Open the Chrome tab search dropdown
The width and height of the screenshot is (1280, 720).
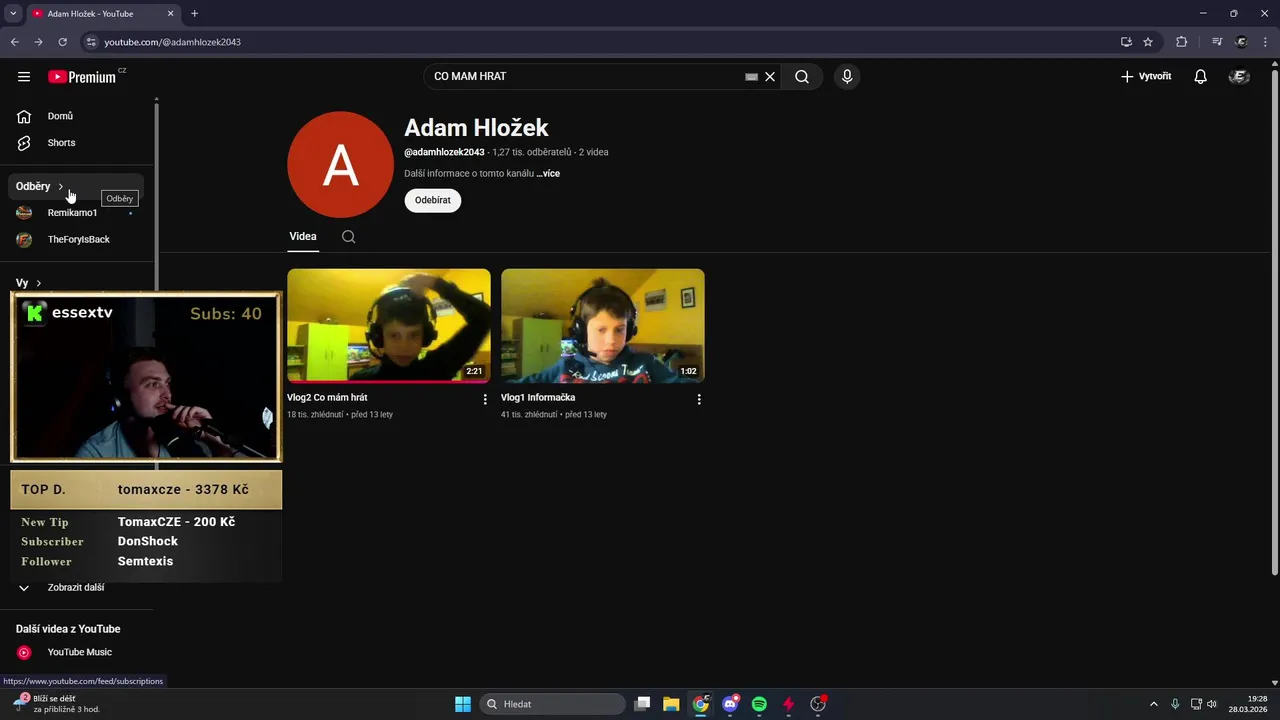(x=13, y=14)
